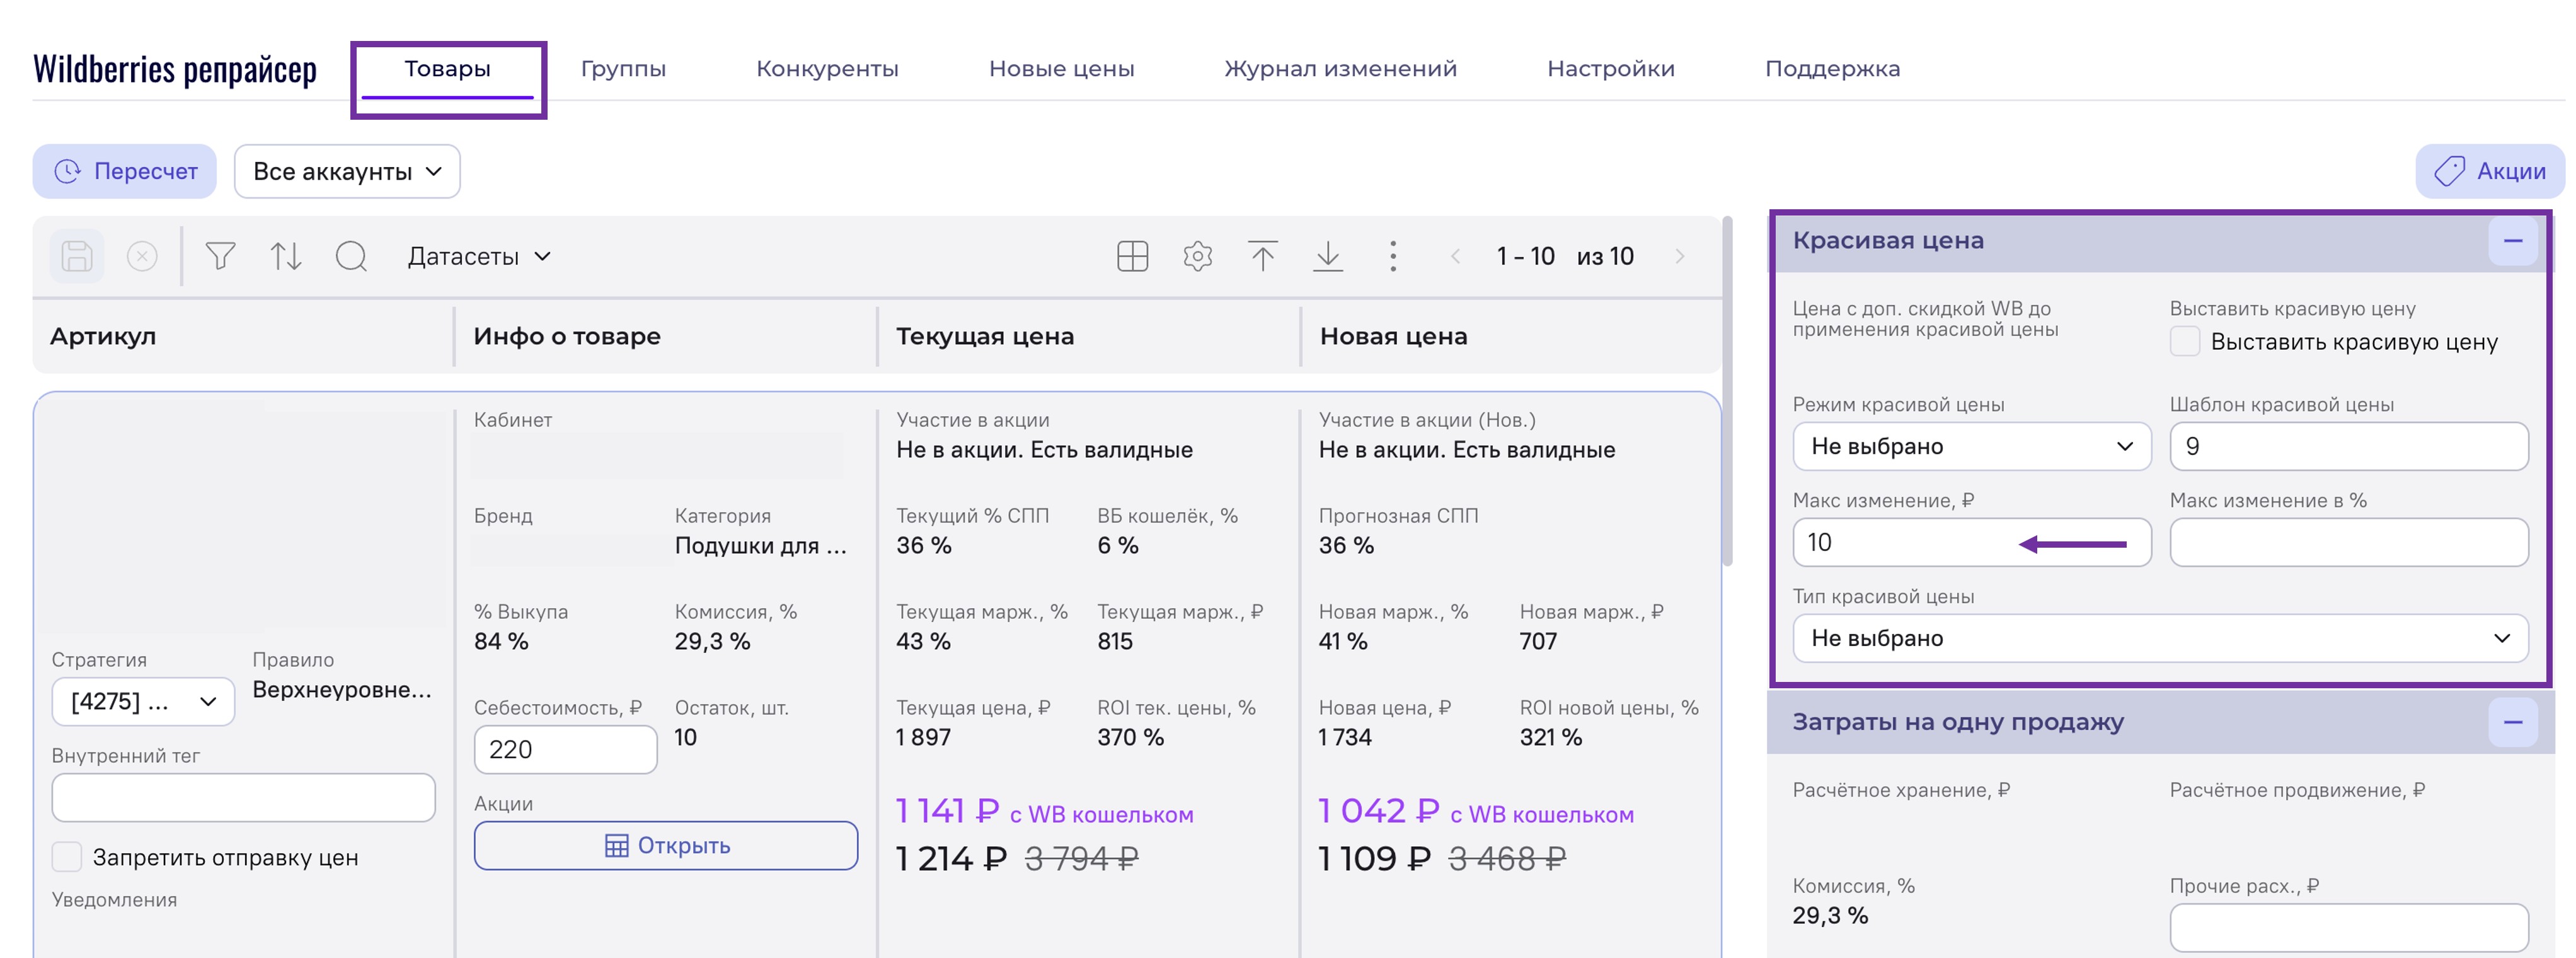Open the three-dot more options menu
Viewport: 2576px width, 958px height.
[1392, 256]
